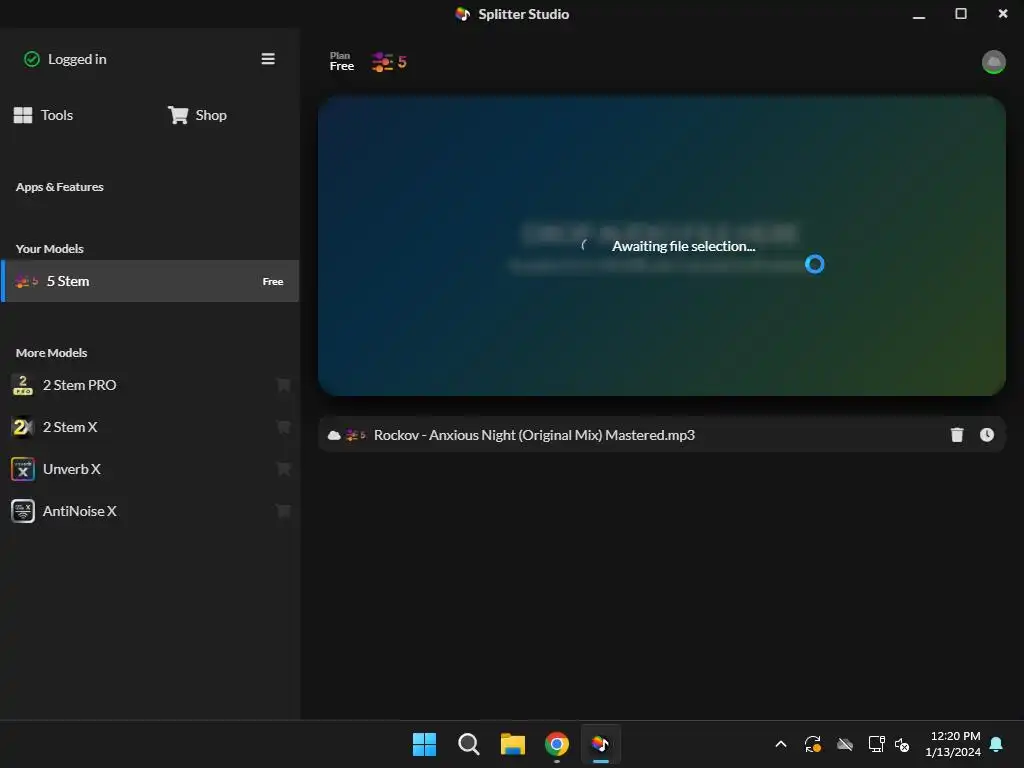Click the 2 Stem PRO icon
Viewport: 1024px width, 768px height.
(23, 385)
